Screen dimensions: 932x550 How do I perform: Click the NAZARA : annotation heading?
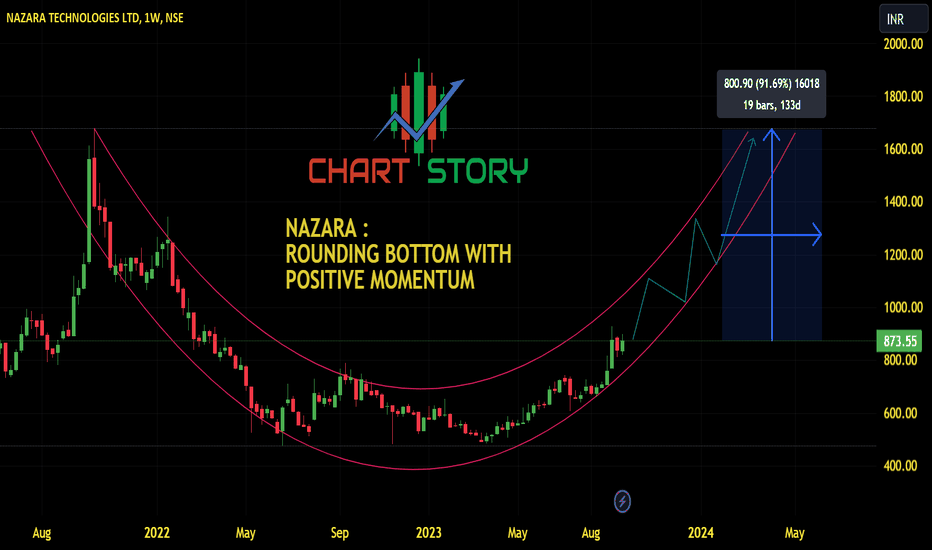click(x=326, y=228)
